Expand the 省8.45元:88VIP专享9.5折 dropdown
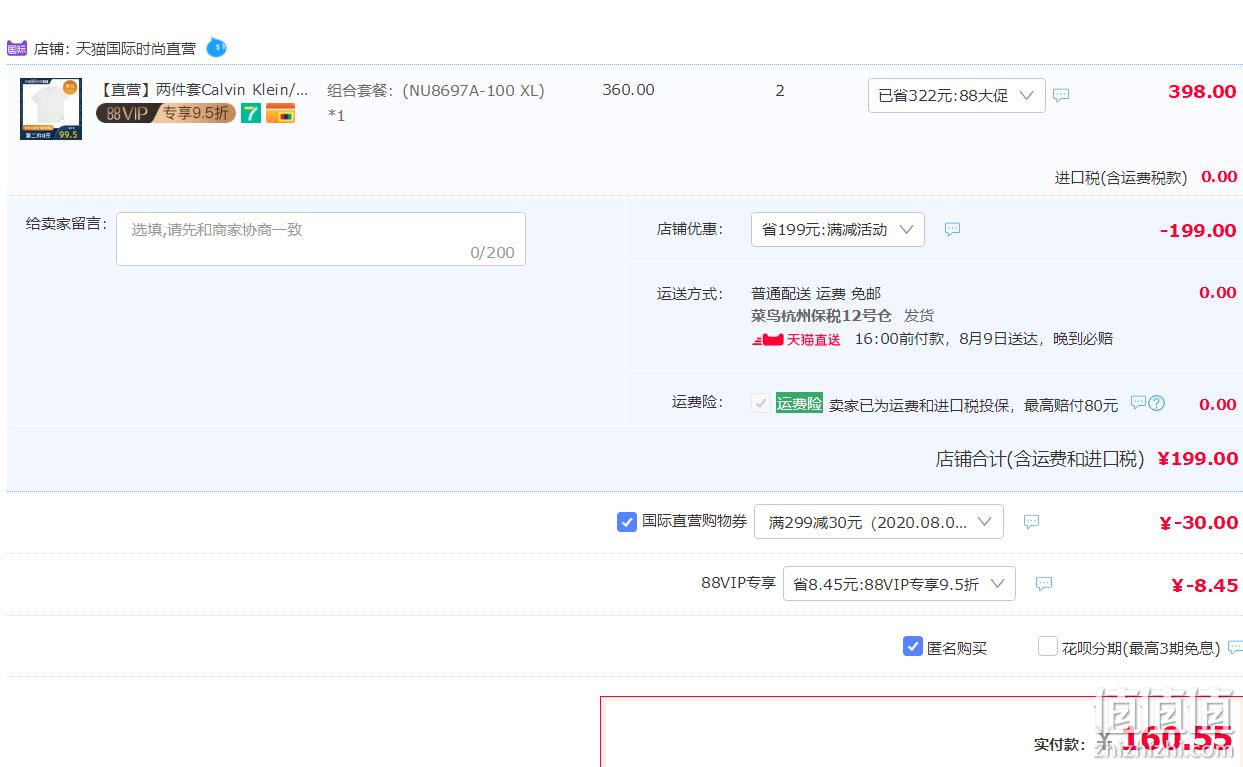This screenshot has width=1243, height=767. pos(899,583)
